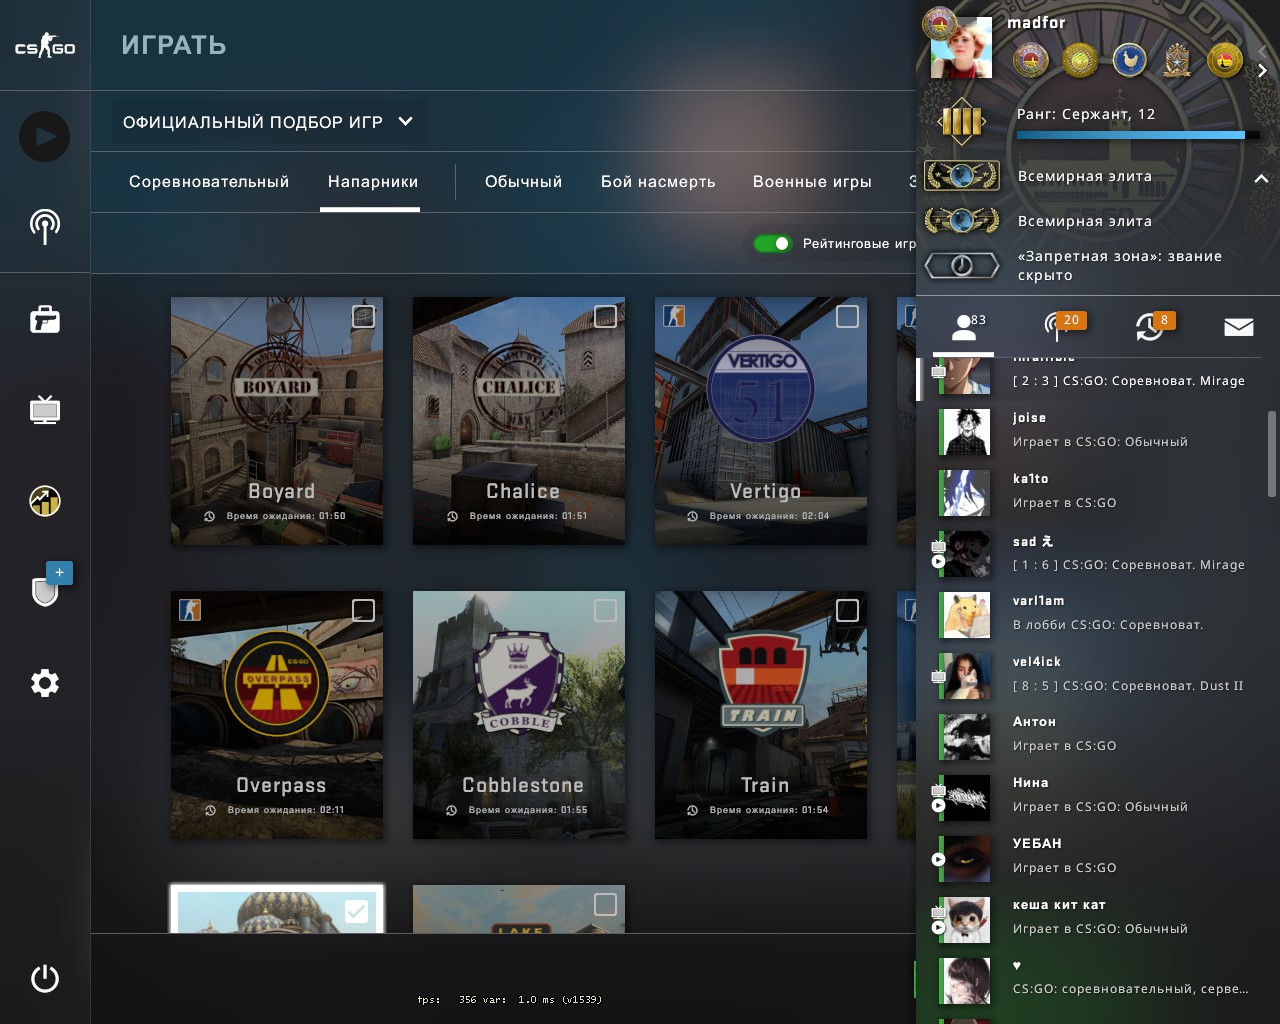Open the Play section from the sidebar
1280x1024 pixels.
pos(45,136)
